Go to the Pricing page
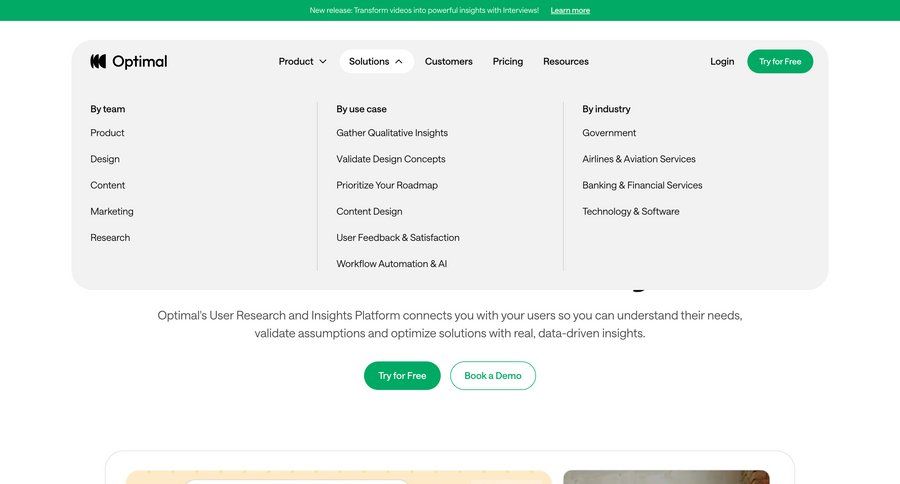Screen dimensions: 900x484 coord(507,61)
